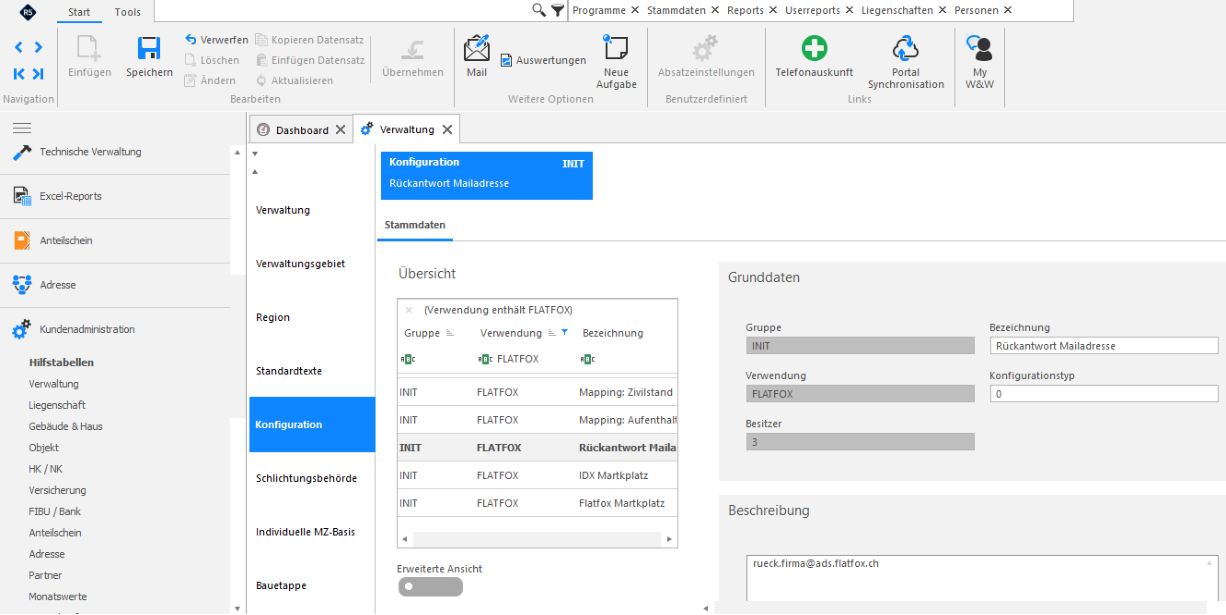
Task: Toggle the Erweiterte Ansicht switch
Action: pyautogui.click(x=430, y=587)
